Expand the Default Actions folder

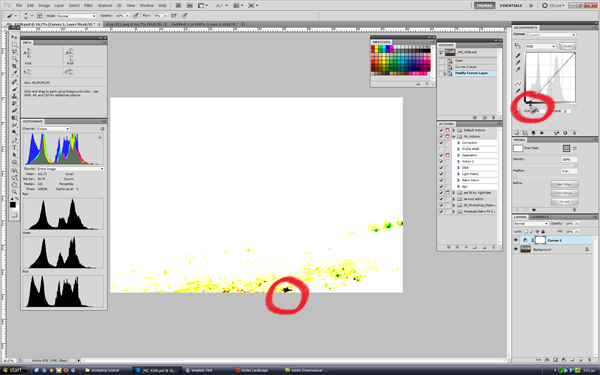454,130
